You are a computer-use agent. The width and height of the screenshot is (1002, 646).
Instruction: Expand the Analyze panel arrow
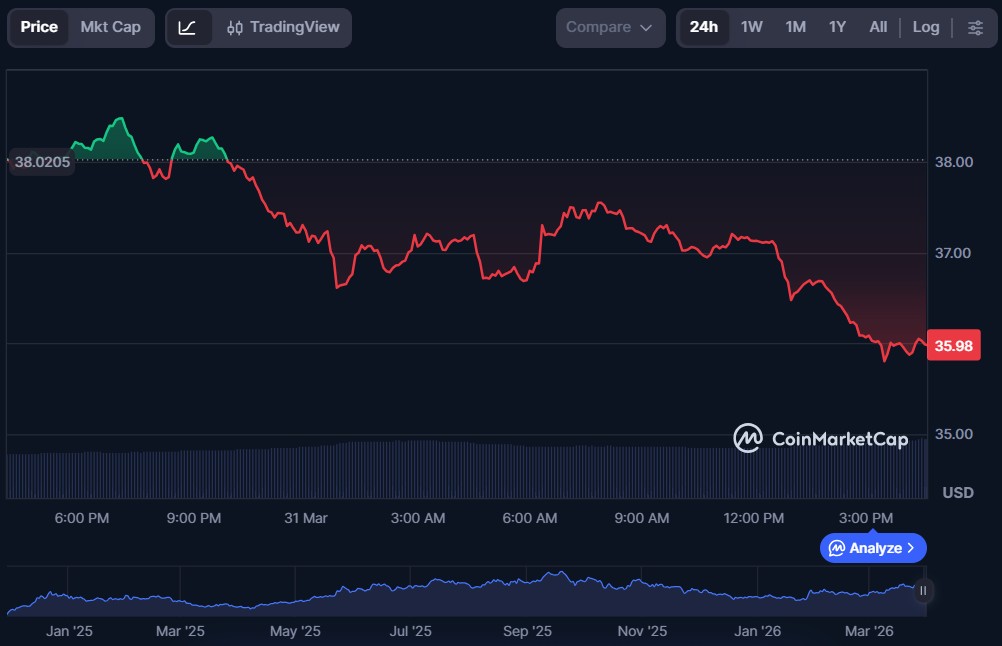click(x=910, y=548)
